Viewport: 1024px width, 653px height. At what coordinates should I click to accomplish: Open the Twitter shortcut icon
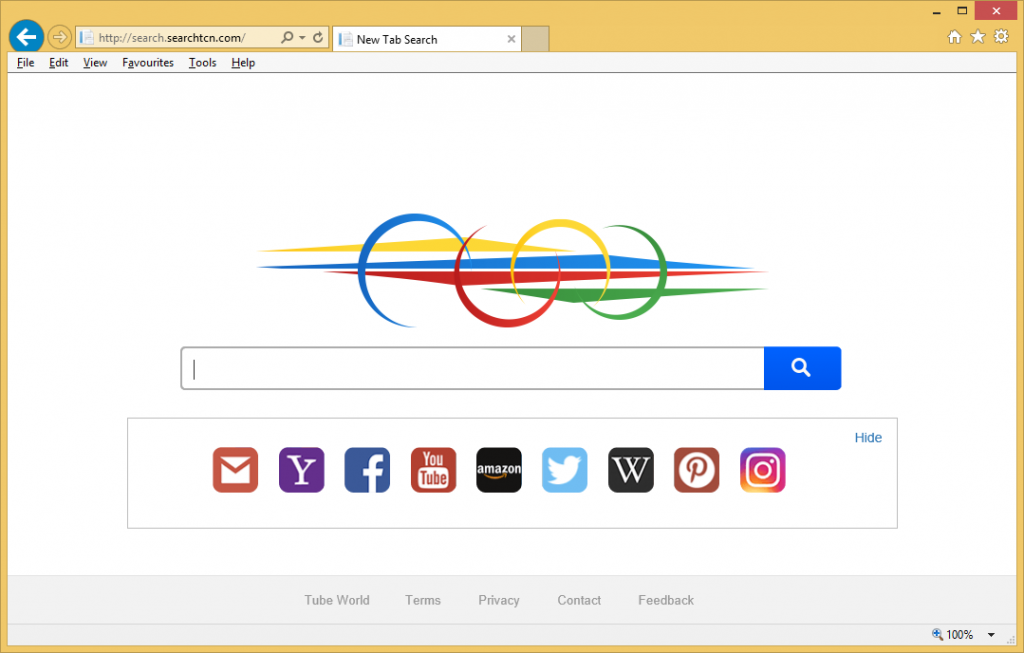click(x=565, y=470)
